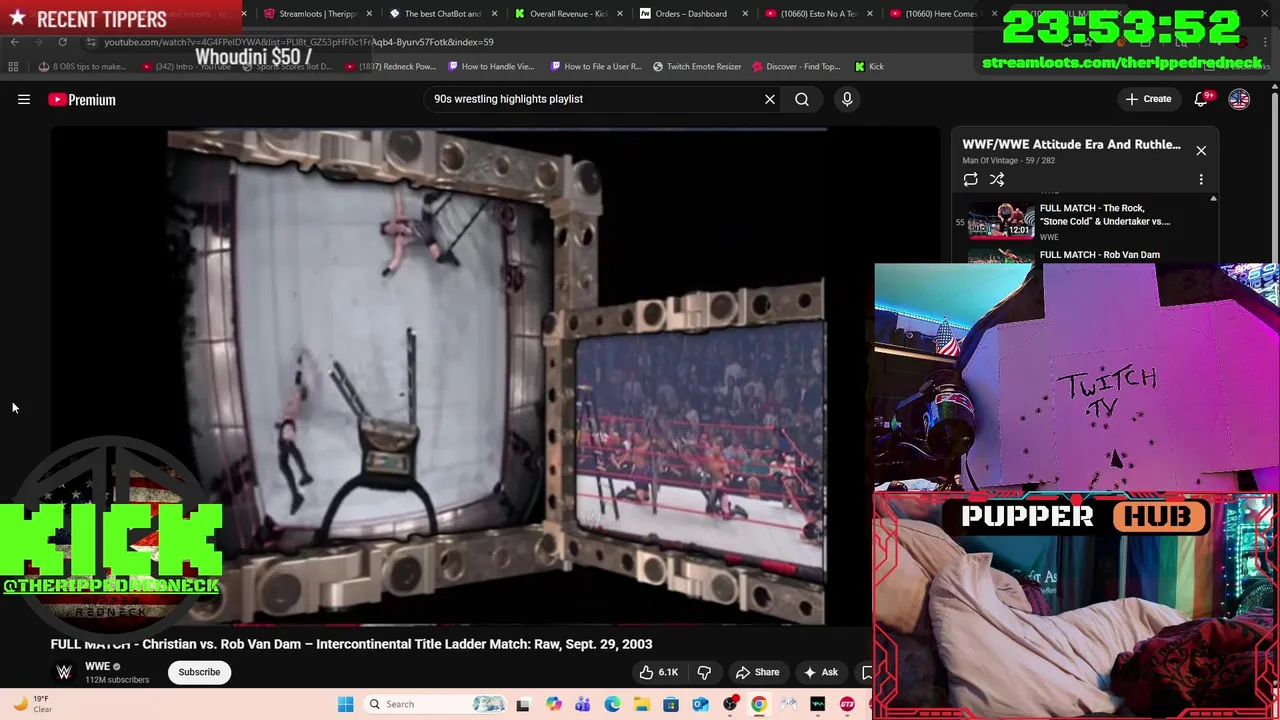Open 'How to File a User R...' bookmark

point(596,67)
